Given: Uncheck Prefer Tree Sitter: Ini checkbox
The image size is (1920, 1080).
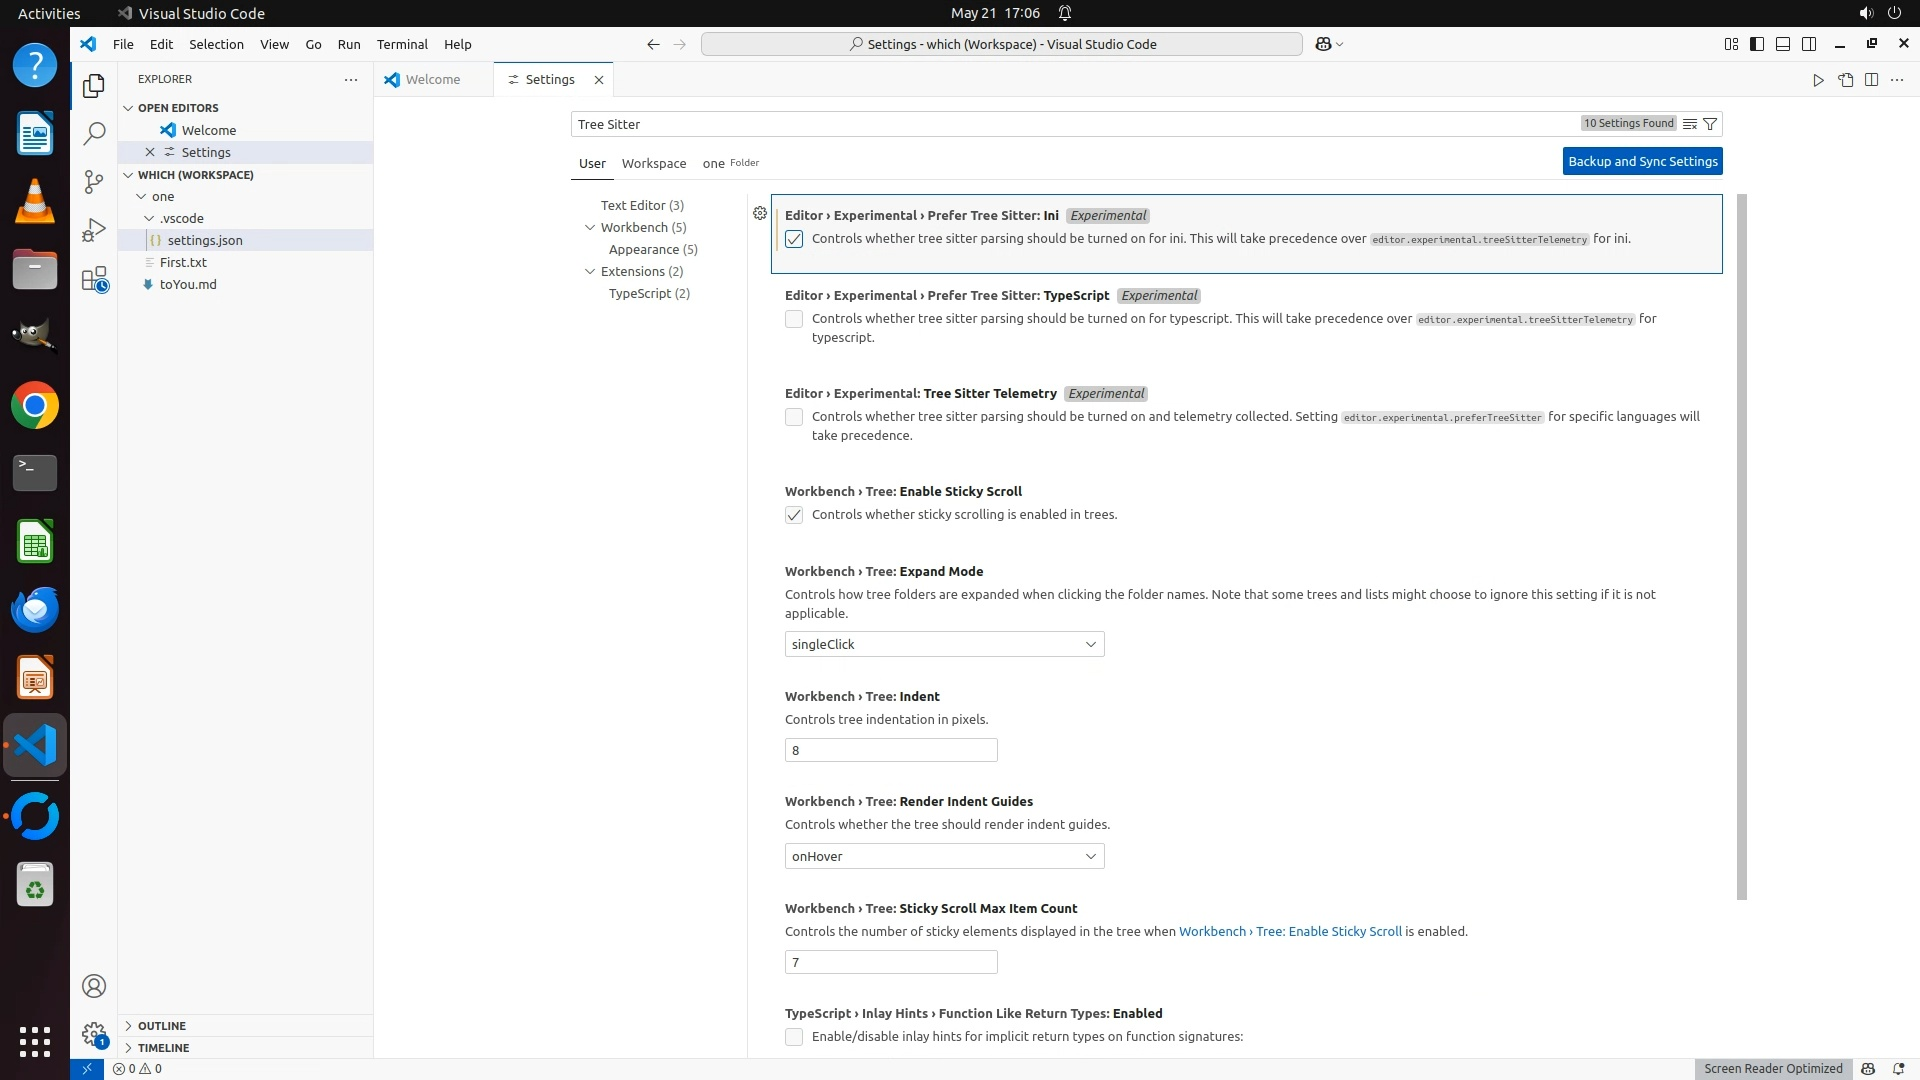Looking at the screenshot, I should [794, 239].
